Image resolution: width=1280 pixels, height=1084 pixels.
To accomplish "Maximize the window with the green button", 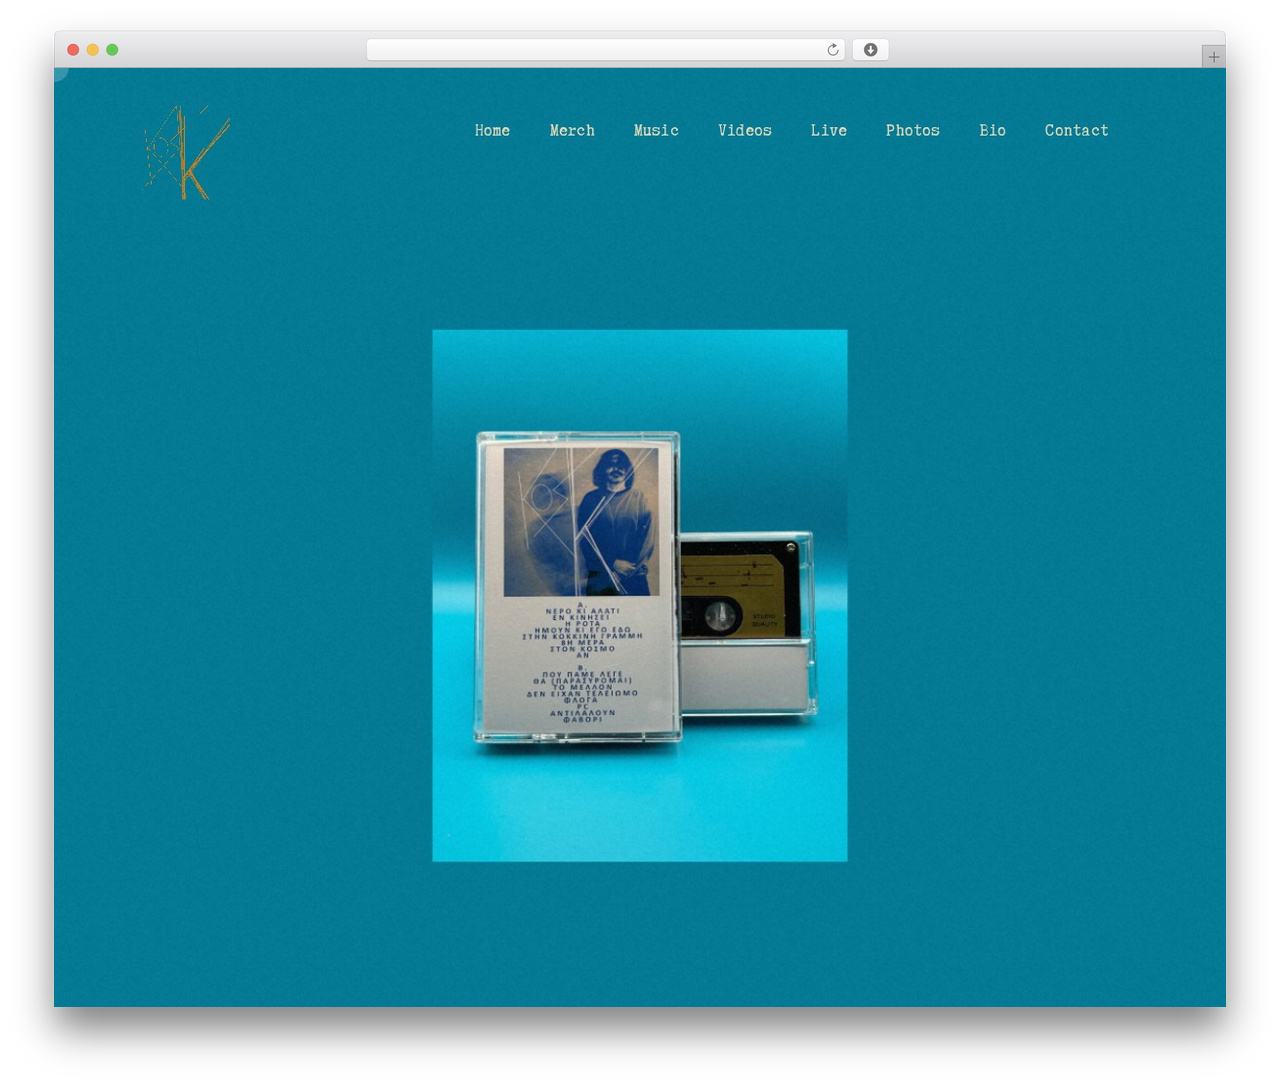I will tap(112, 50).
